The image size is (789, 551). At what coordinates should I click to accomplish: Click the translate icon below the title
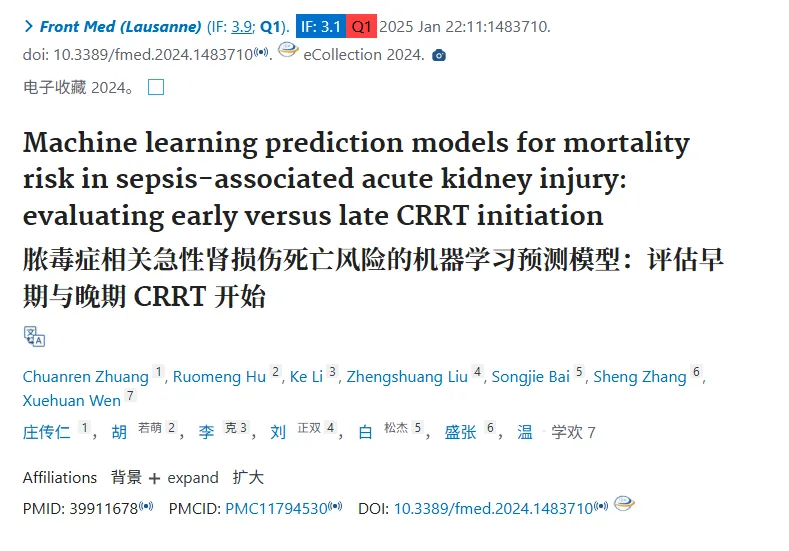pyautogui.click(x=34, y=337)
